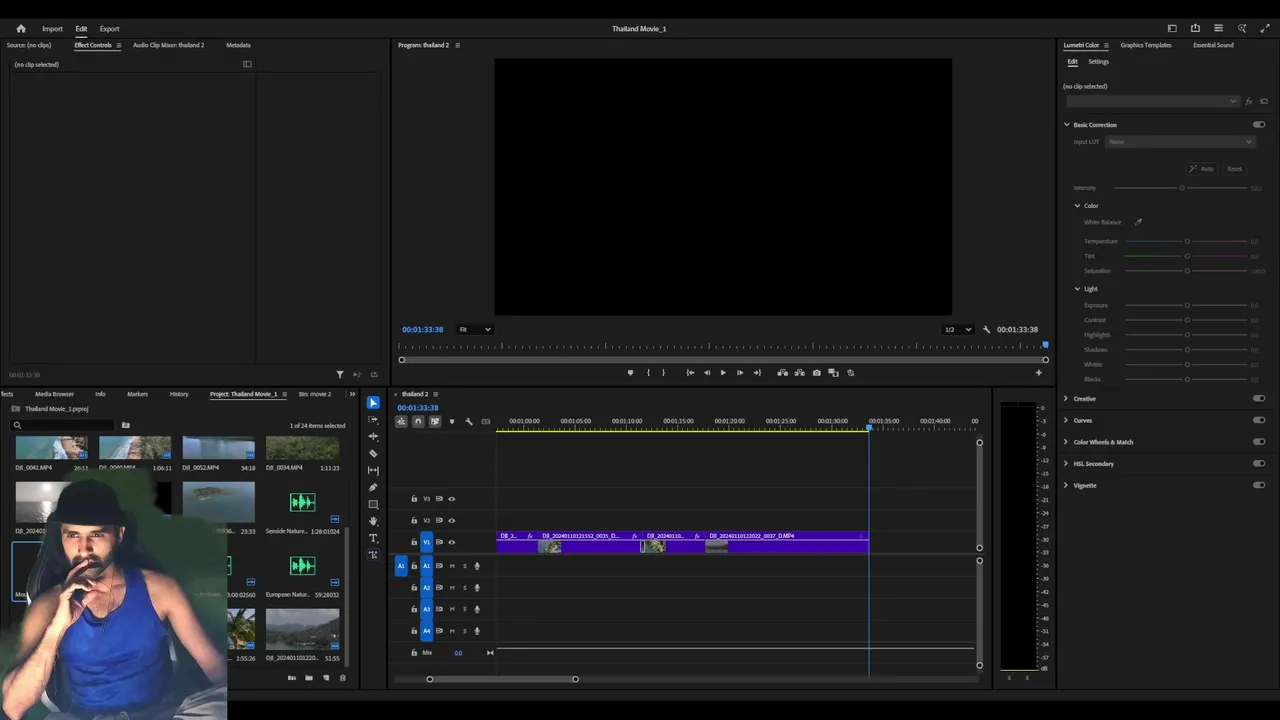This screenshot has height=720, width=1280.
Task: Switch Lumetri to Settings tab
Action: (1098, 62)
